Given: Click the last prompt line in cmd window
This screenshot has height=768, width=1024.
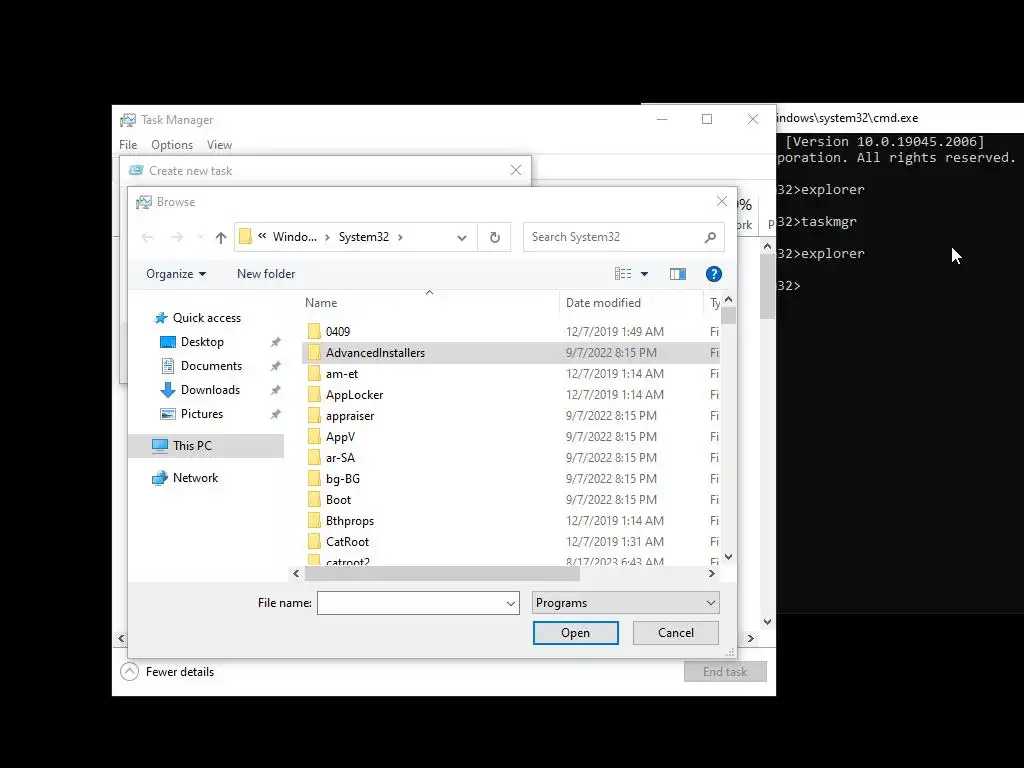Looking at the screenshot, I should (x=789, y=286).
